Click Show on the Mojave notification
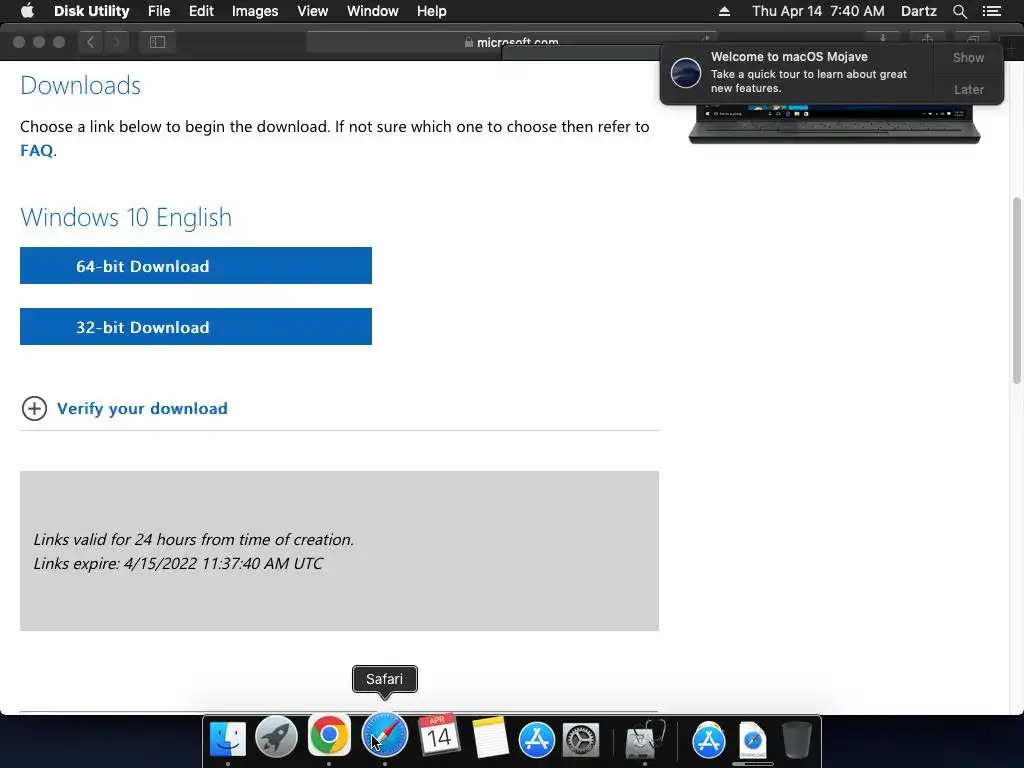This screenshot has width=1024, height=768. pyautogui.click(x=968, y=57)
